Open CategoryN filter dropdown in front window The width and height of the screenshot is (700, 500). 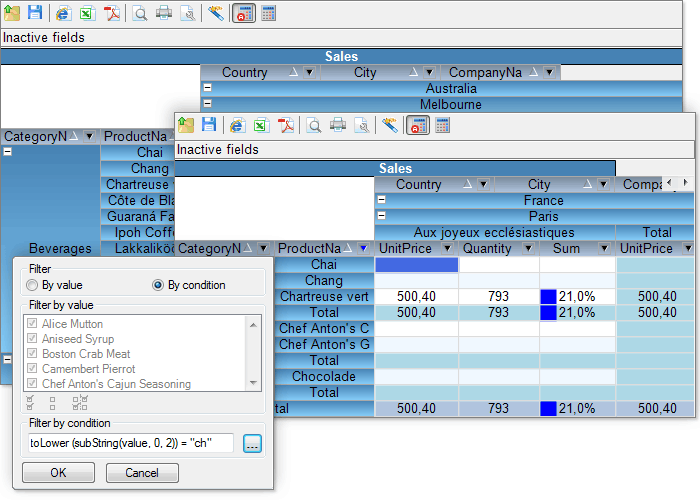coord(263,248)
